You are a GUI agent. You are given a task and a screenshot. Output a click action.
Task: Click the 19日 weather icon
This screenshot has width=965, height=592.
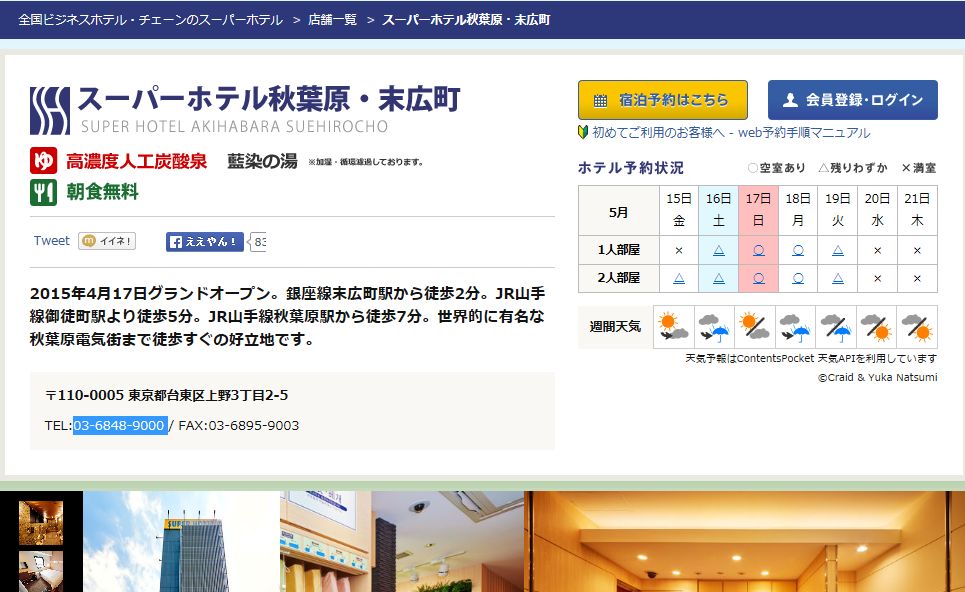836,326
